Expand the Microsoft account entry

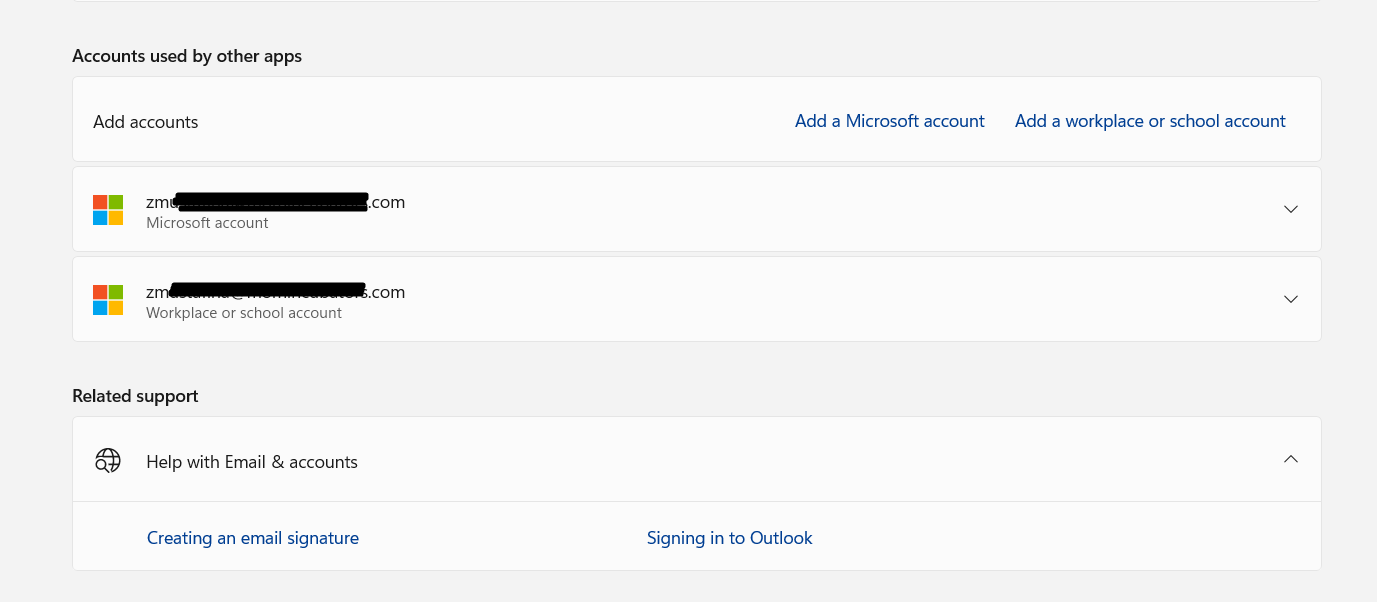pyautogui.click(x=1290, y=209)
